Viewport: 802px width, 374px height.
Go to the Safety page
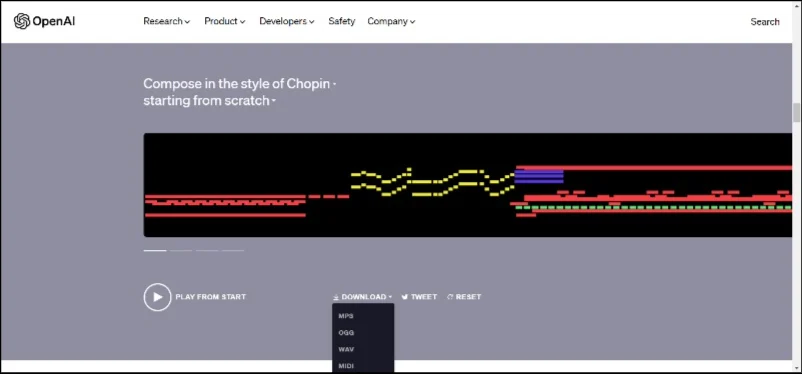(342, 21)
